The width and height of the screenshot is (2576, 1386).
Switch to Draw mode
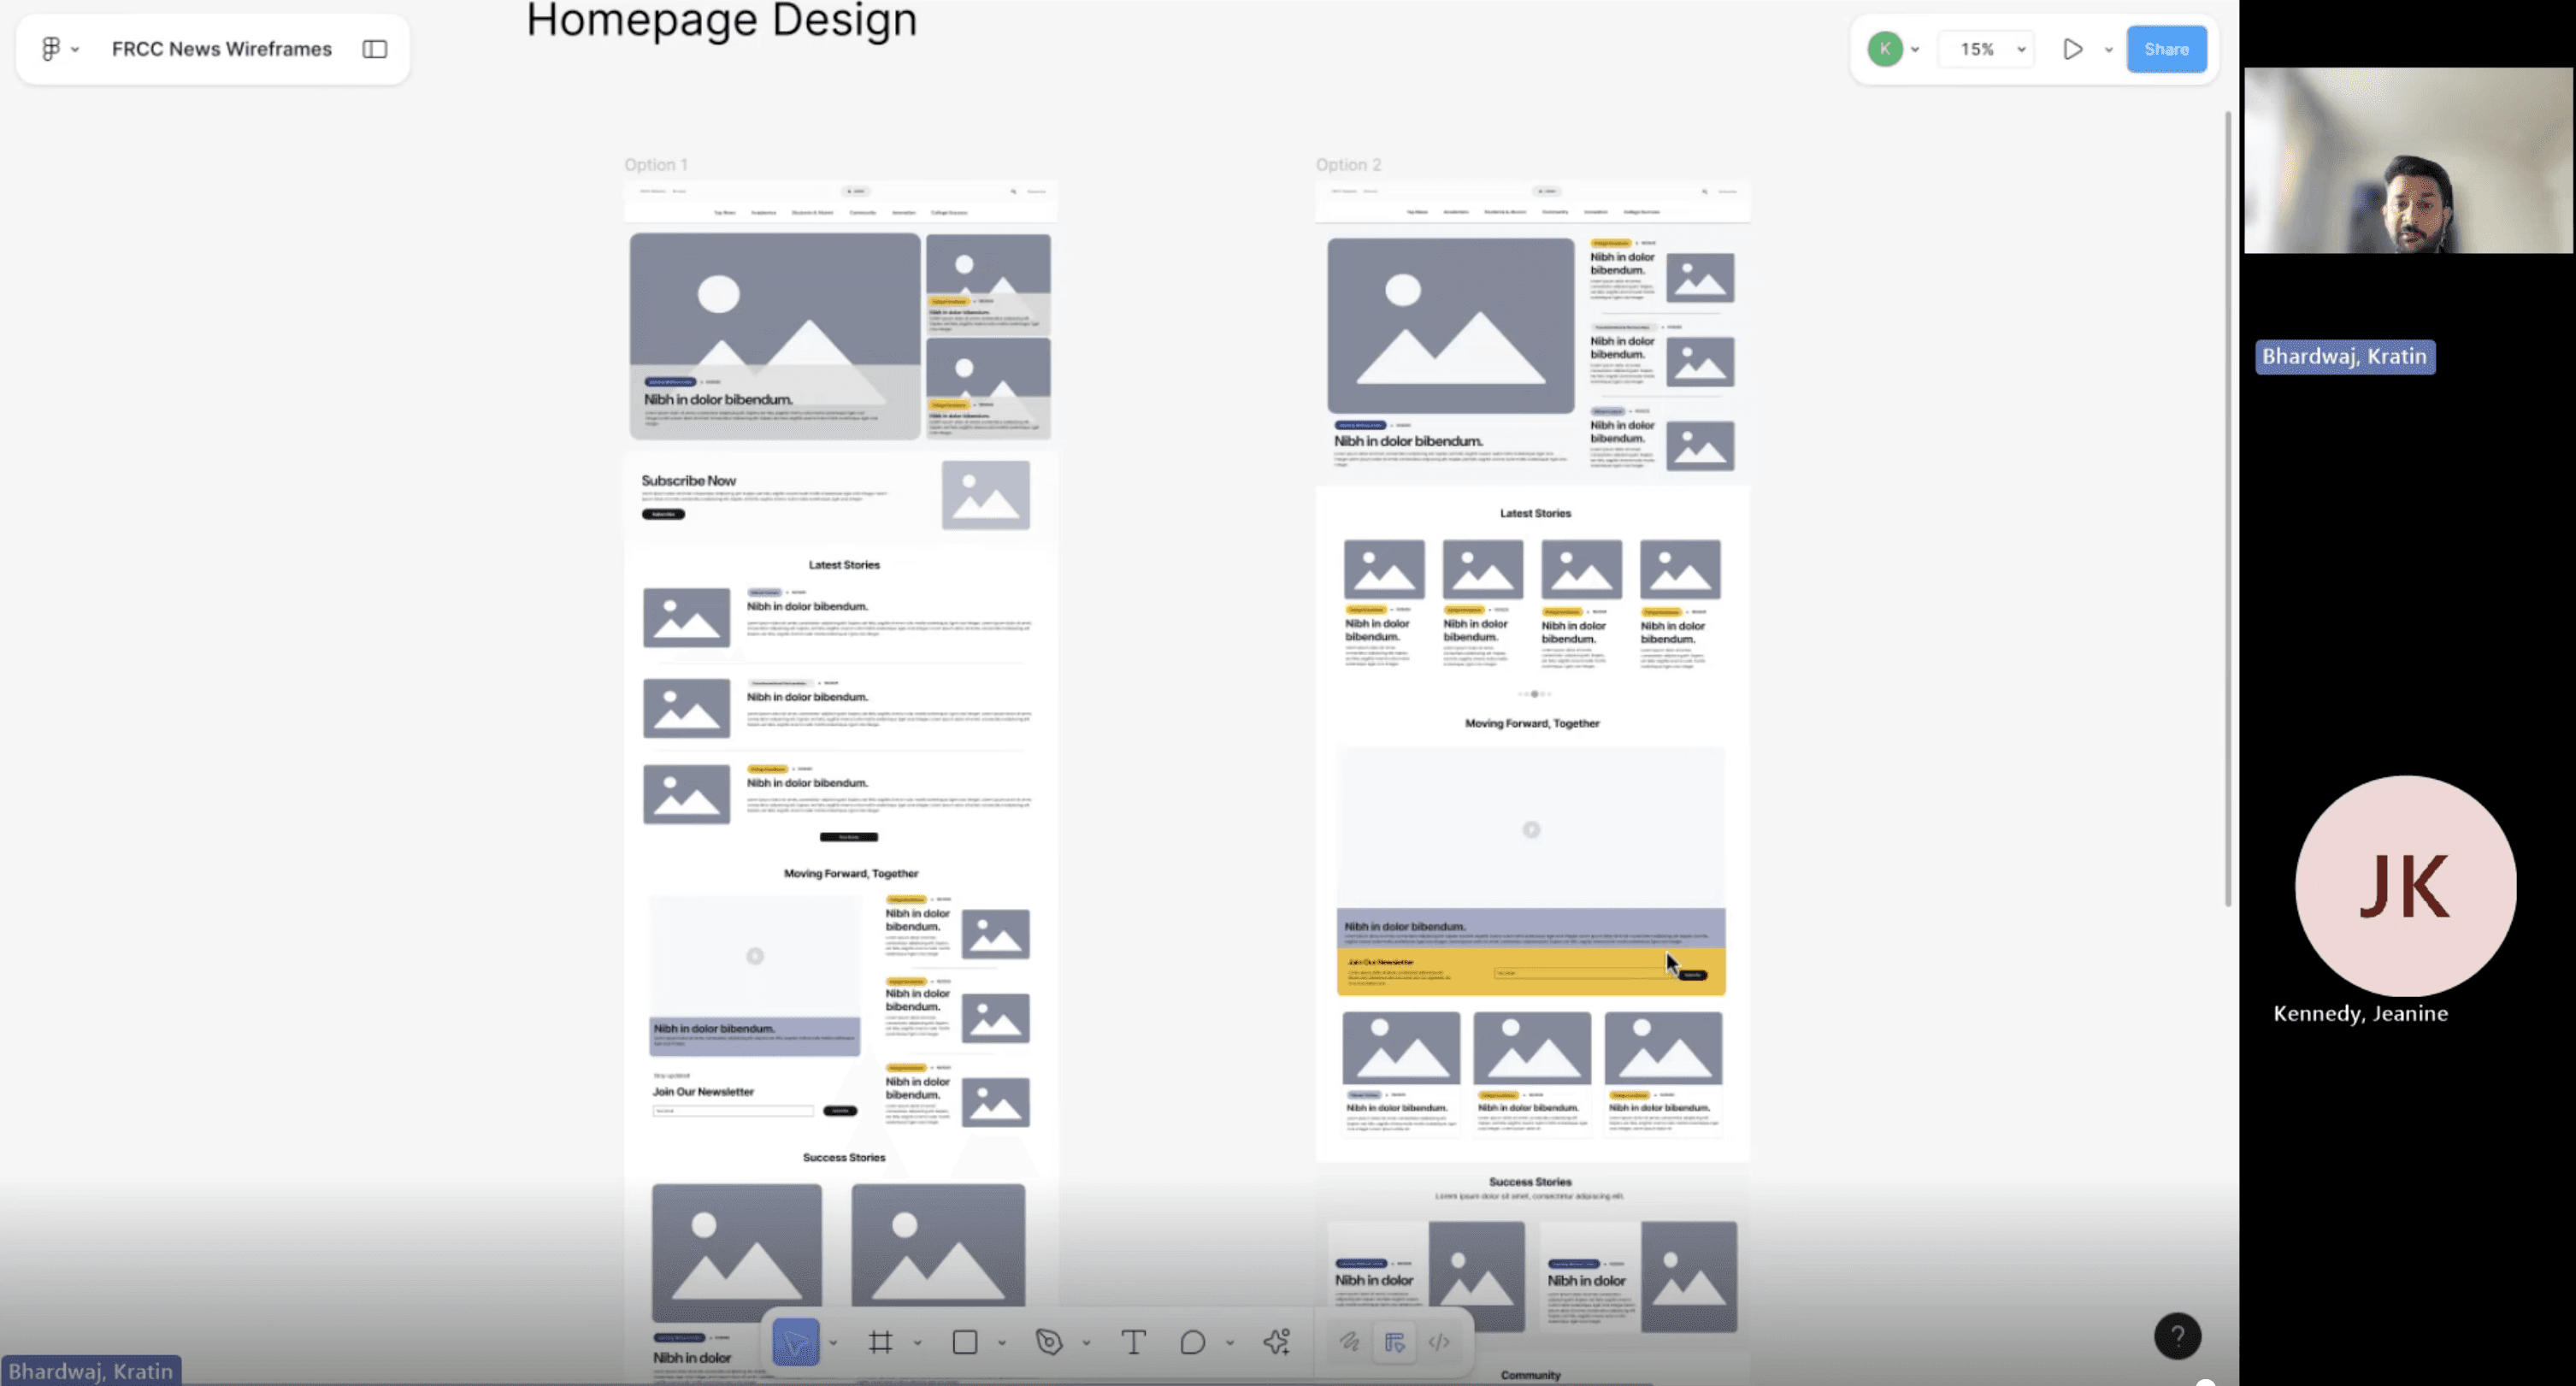click(x=1349, y=1342)
